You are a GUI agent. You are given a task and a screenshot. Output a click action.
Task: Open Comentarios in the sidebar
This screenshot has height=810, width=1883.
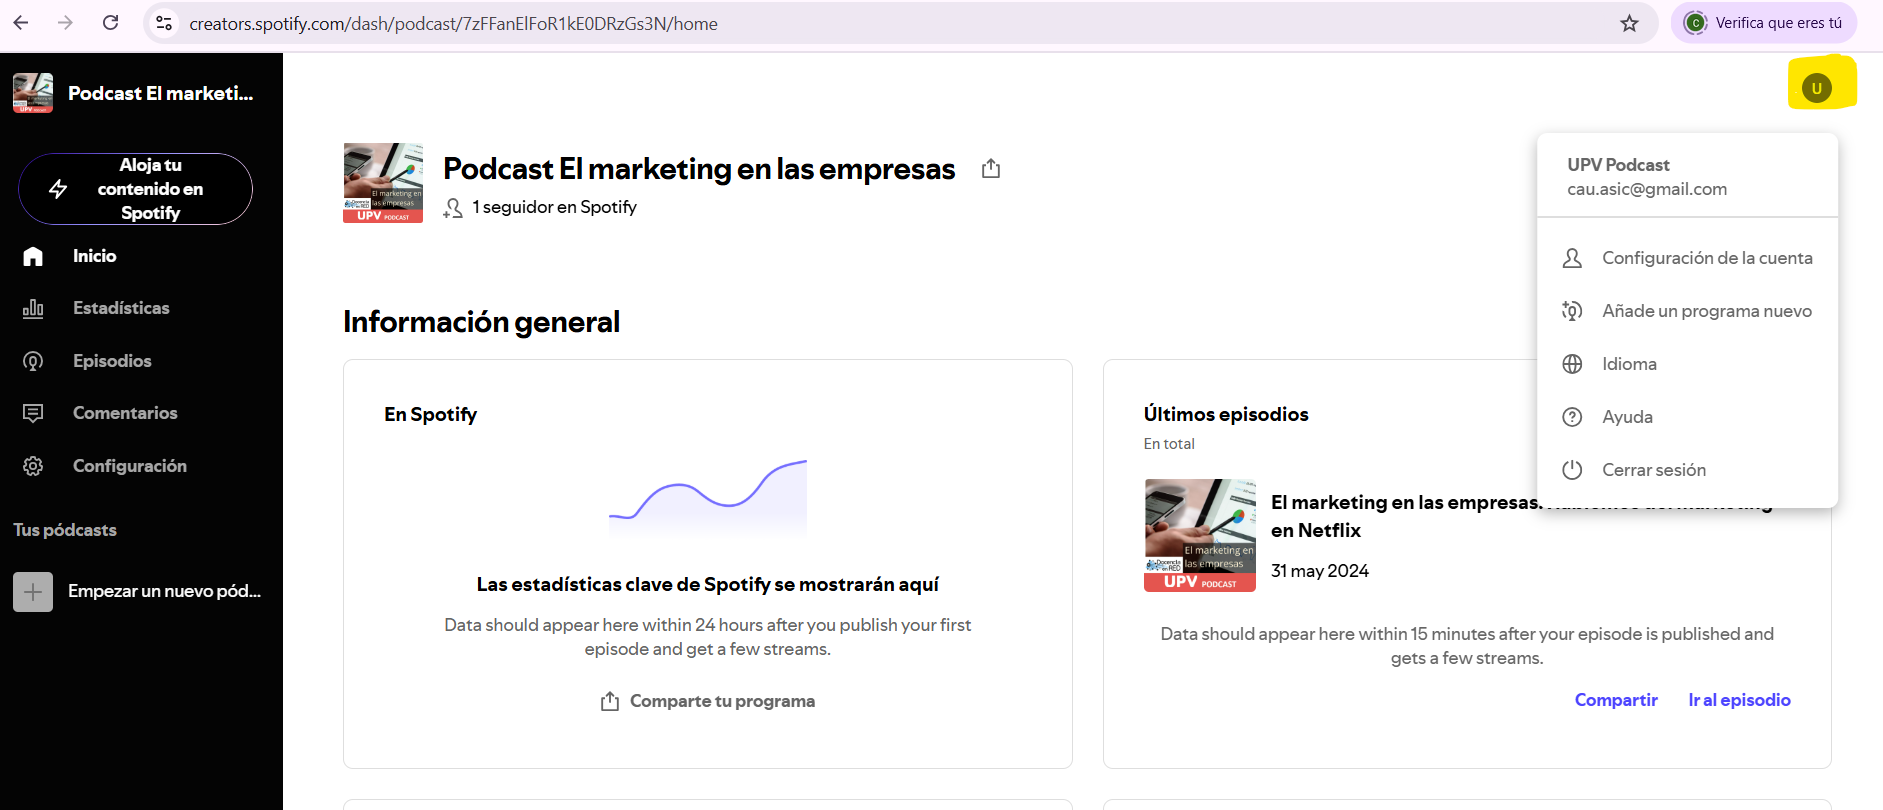[x=125, y=413]
